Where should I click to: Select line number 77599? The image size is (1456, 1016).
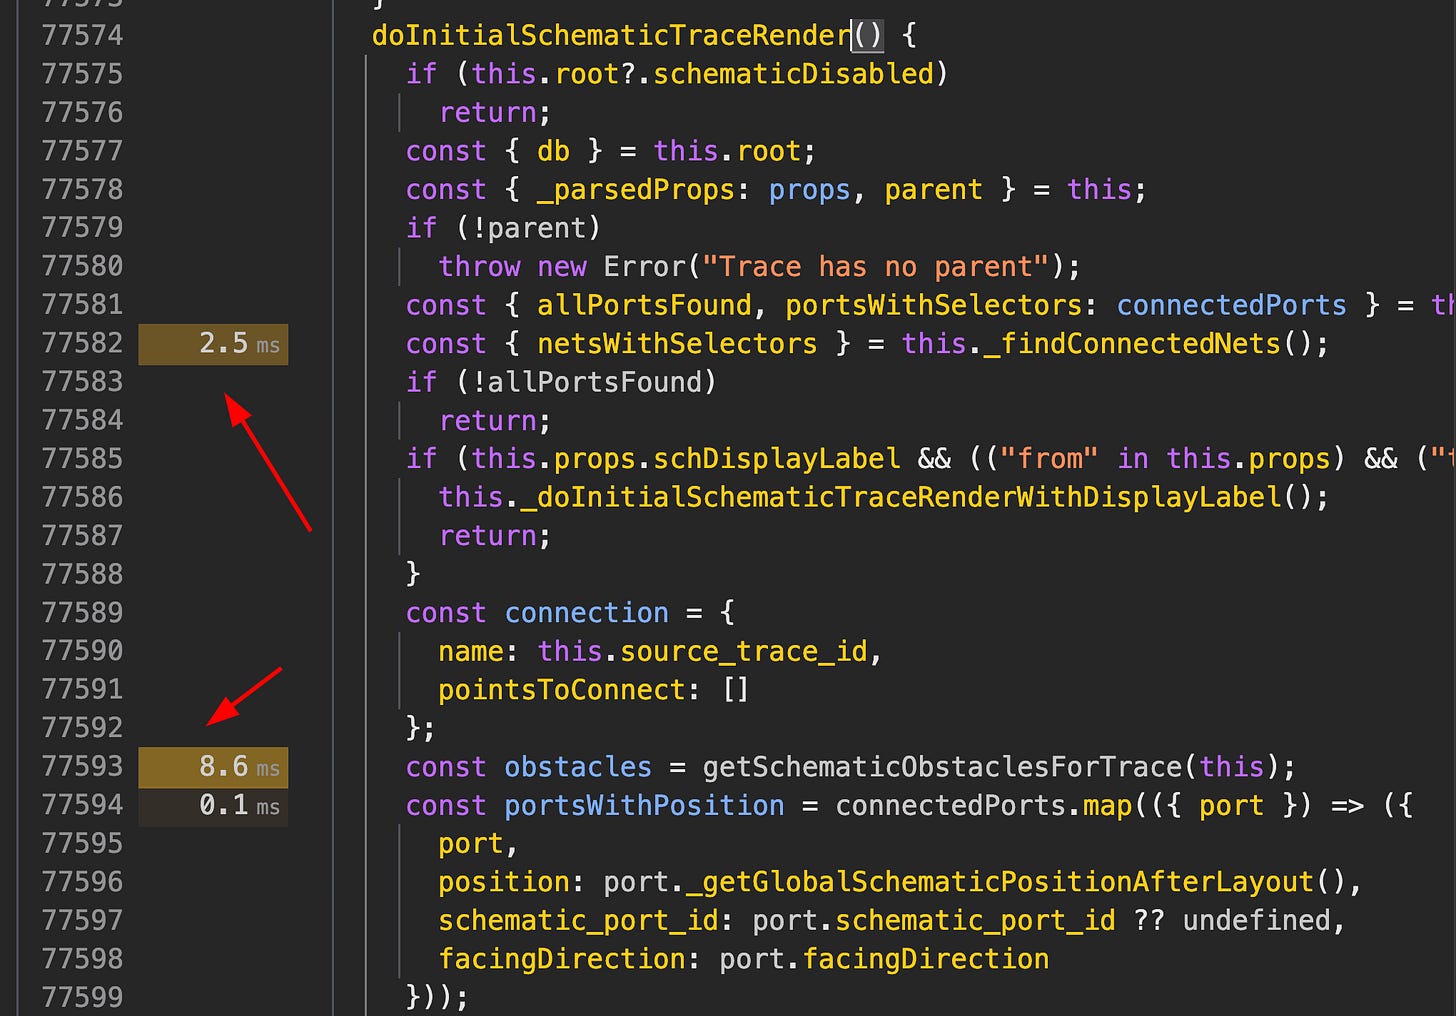pyautogui.click(x=82, y=997)
